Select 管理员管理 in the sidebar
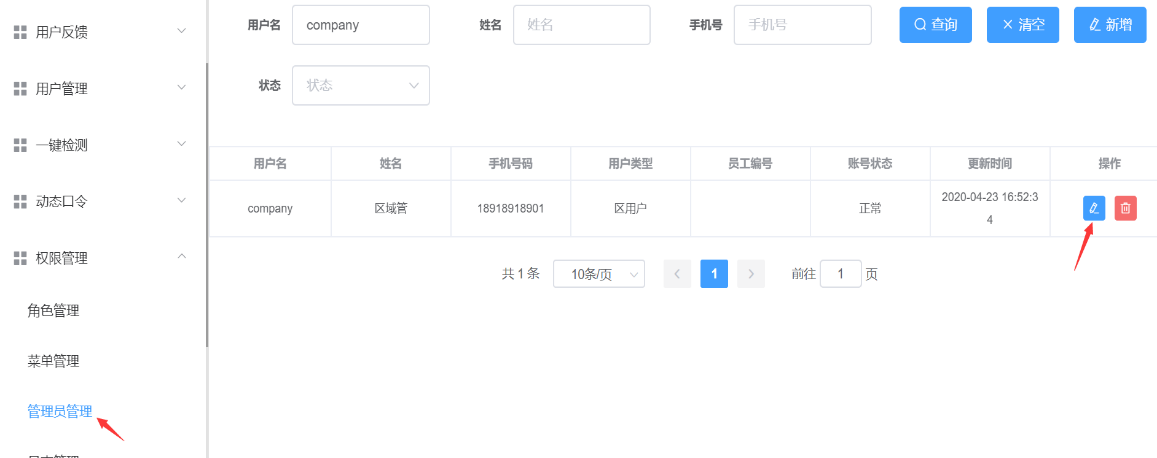1157x458 pixels. click(x=60, y=411)
